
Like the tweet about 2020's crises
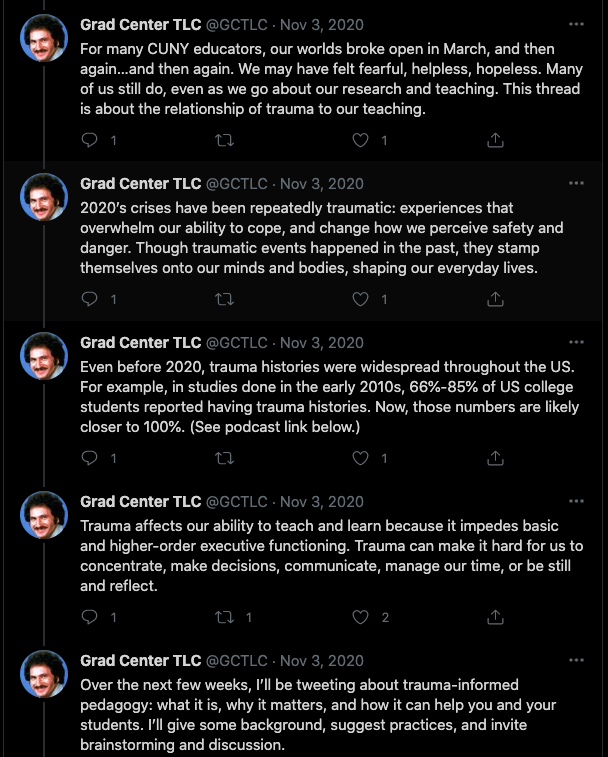click(361, 299)
